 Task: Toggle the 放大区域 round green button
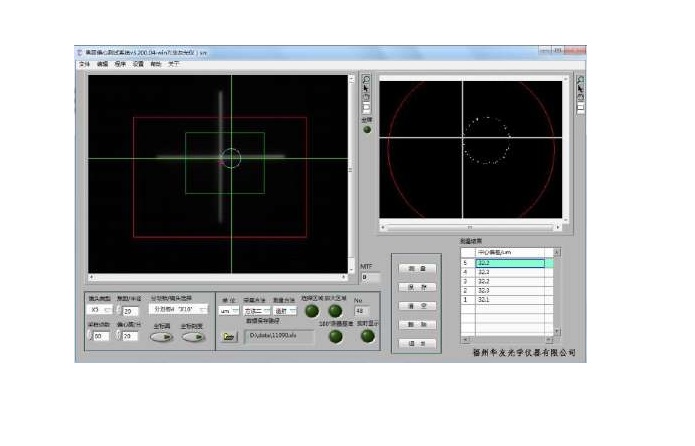(x=335, y=311)
